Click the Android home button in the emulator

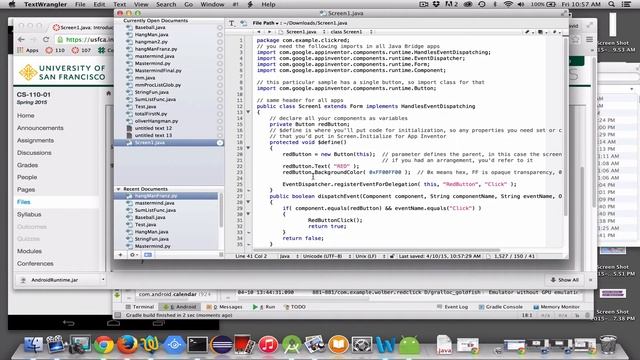pos(113,323)
